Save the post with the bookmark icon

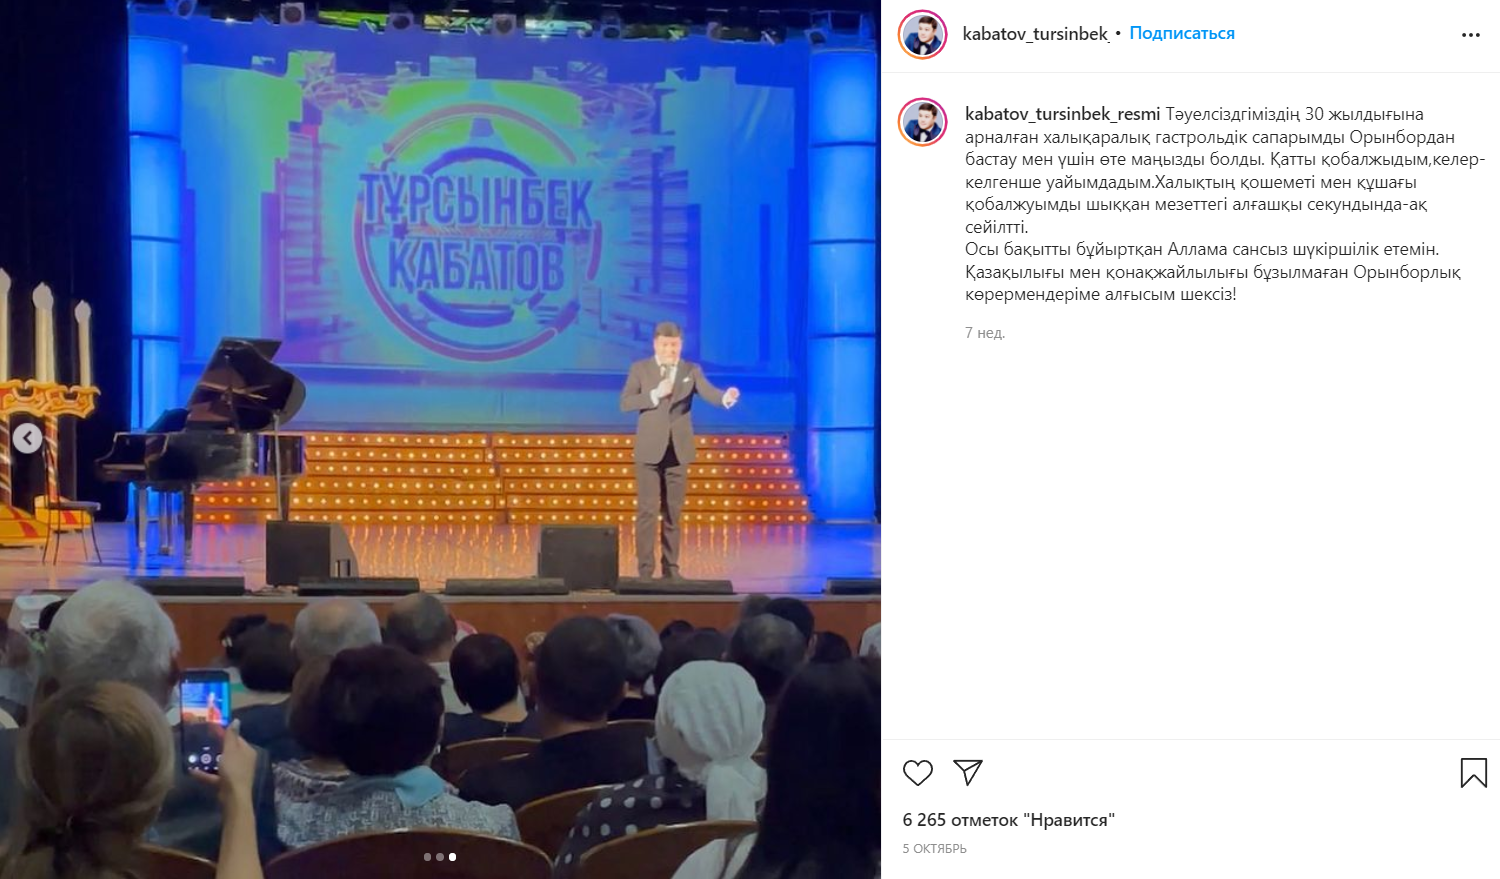pos(1473,772)
